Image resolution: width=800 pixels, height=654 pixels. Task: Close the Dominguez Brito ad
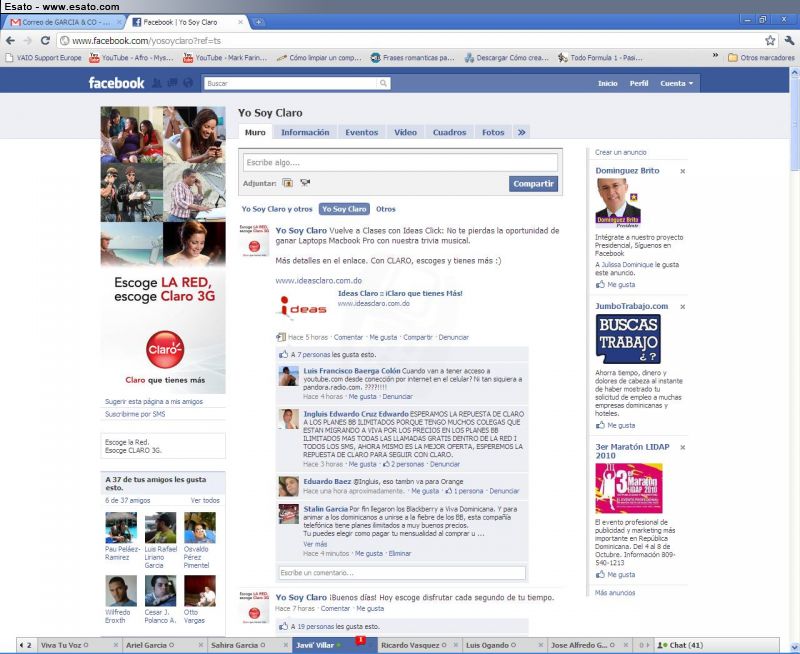(x=683, y=171)
